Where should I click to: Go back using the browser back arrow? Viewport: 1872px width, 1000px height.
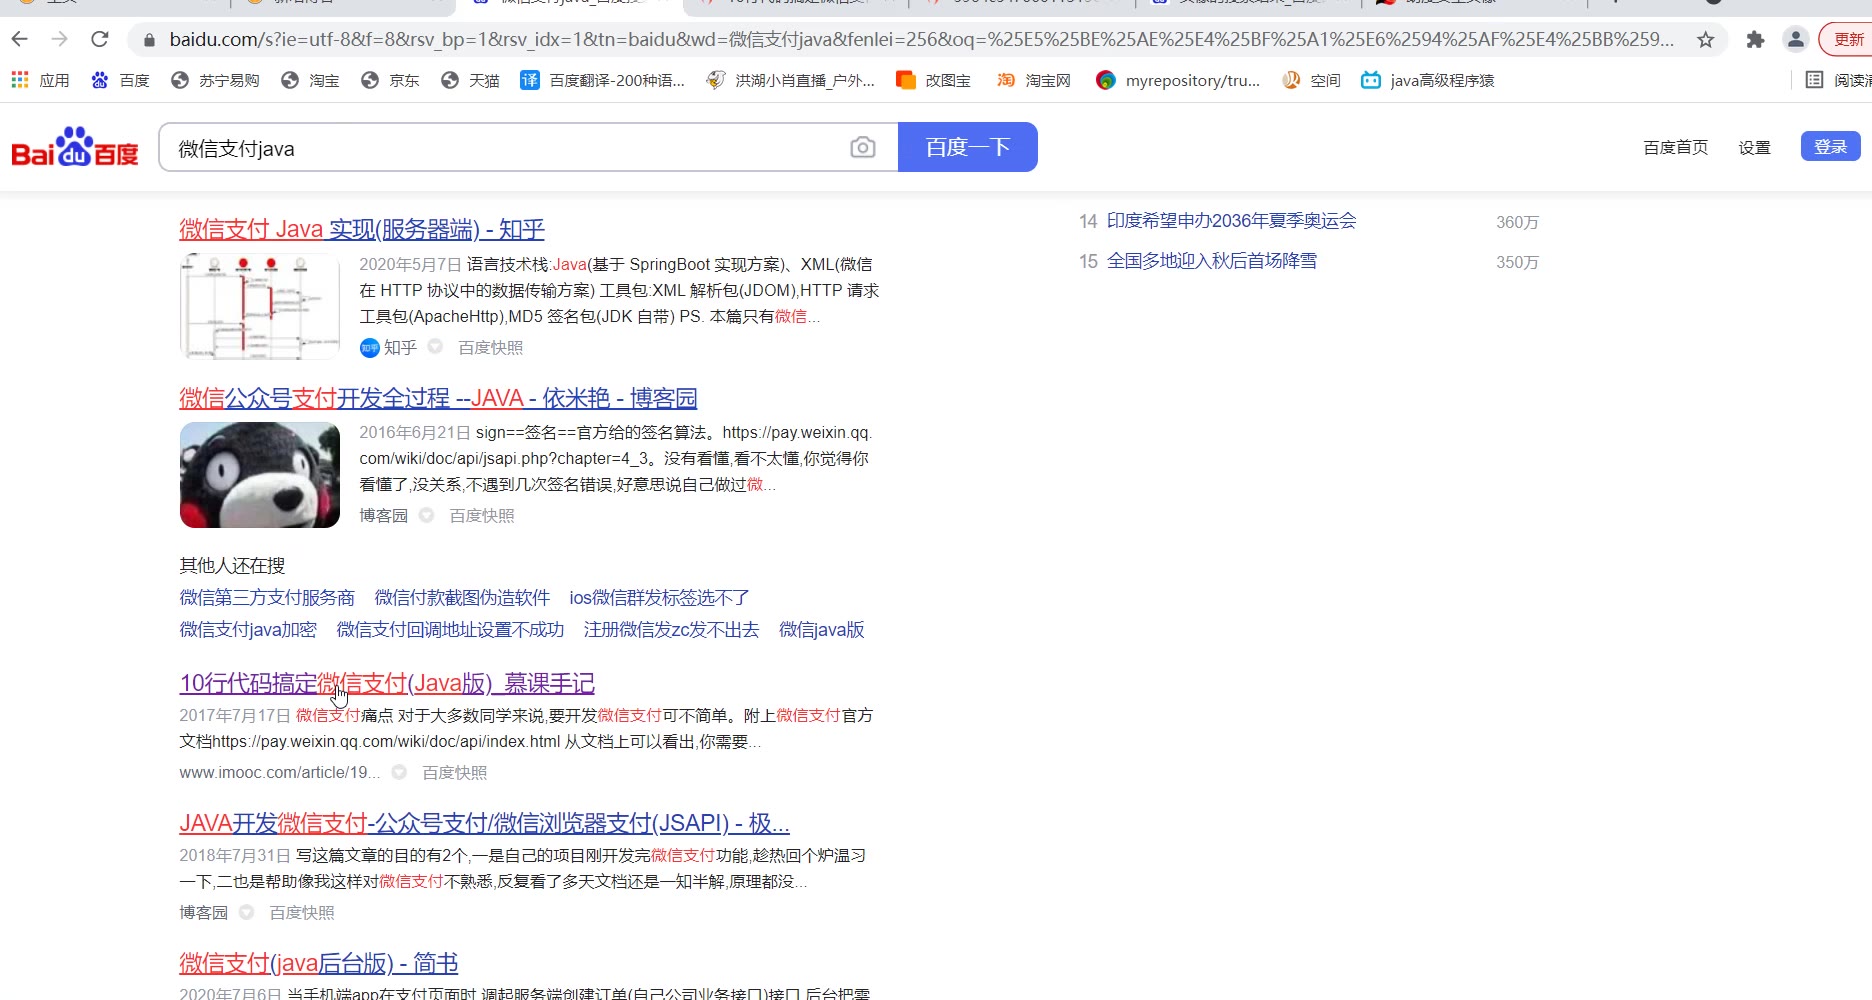20,39
